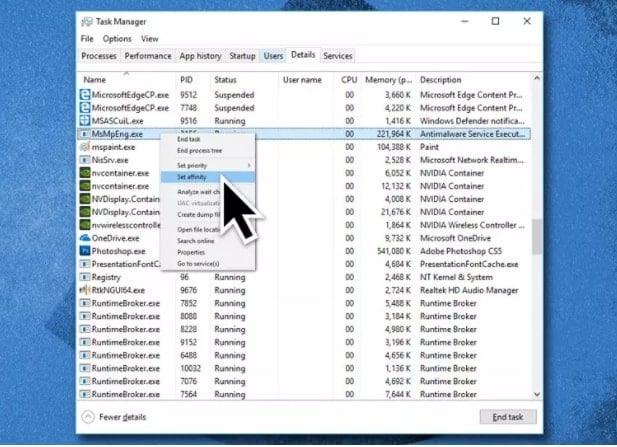
Task: Choose Properties in context menu
Action: (208, 252)
